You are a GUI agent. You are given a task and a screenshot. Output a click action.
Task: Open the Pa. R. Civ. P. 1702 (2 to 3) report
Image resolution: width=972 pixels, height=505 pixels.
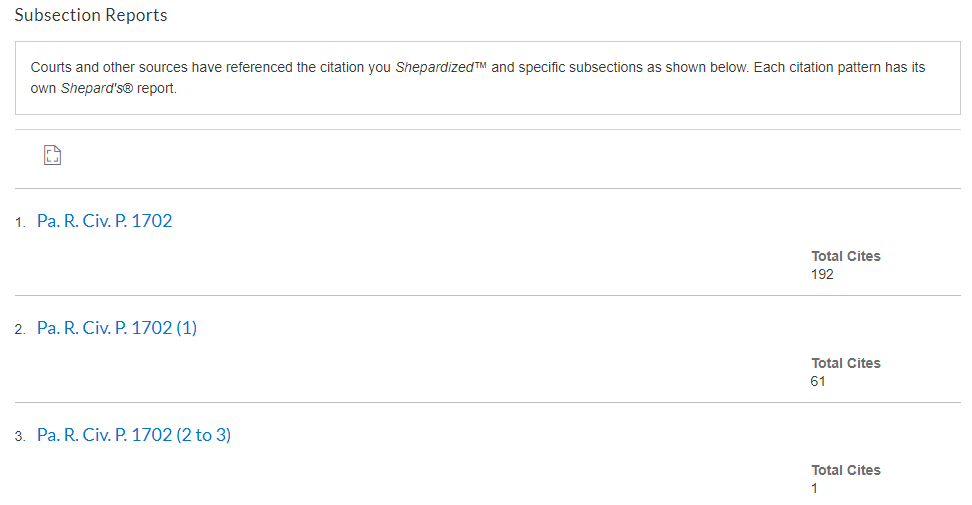[134, 436]
